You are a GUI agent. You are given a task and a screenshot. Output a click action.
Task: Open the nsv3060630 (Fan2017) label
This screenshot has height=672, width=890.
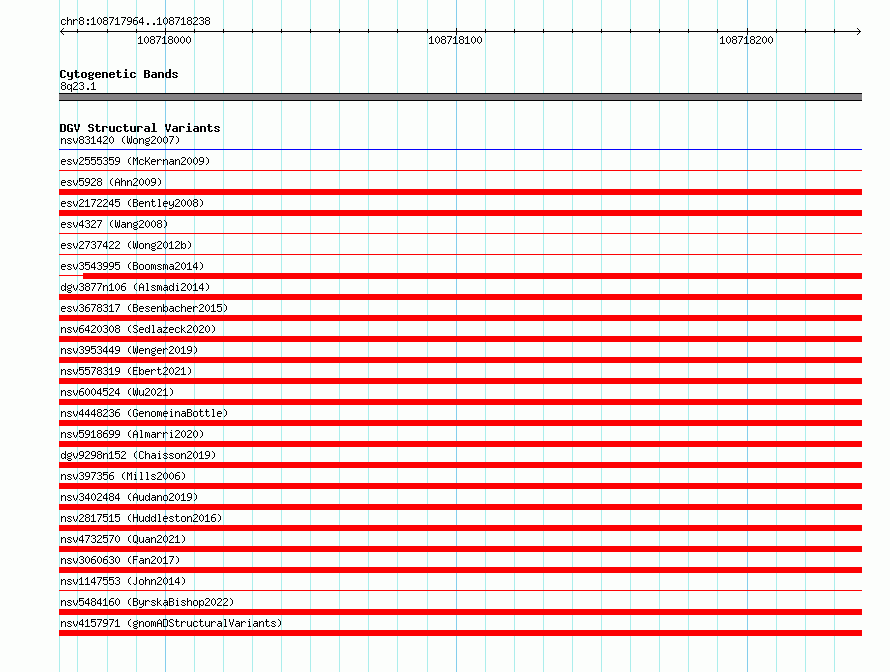120,560
